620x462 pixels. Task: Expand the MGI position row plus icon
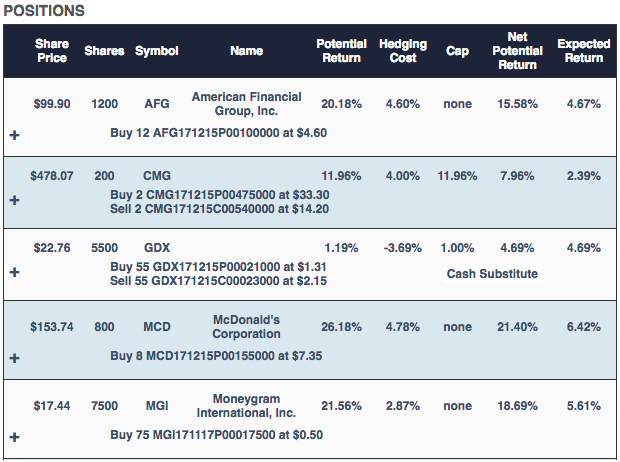[15, 437]
